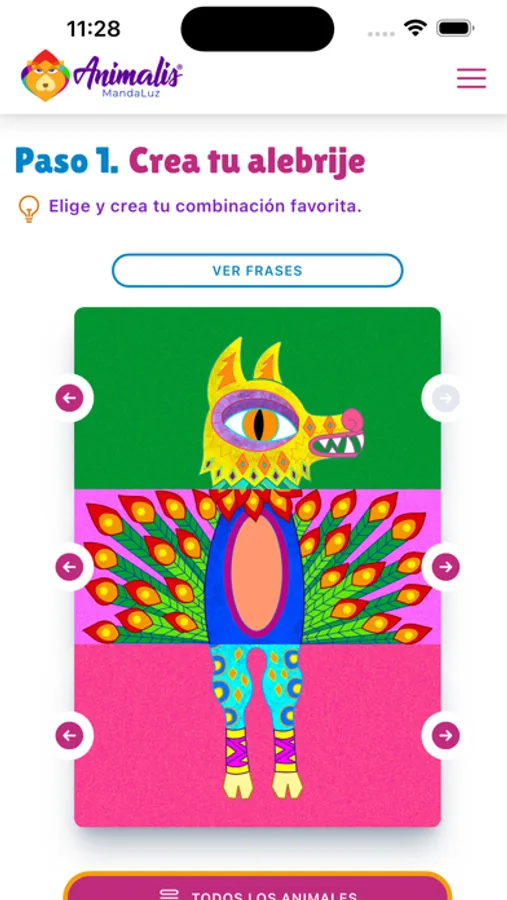Tap the 11:28 clock in status bar
Image resolution: width=507 pixels, height=900 pixels.
[94, 28]
